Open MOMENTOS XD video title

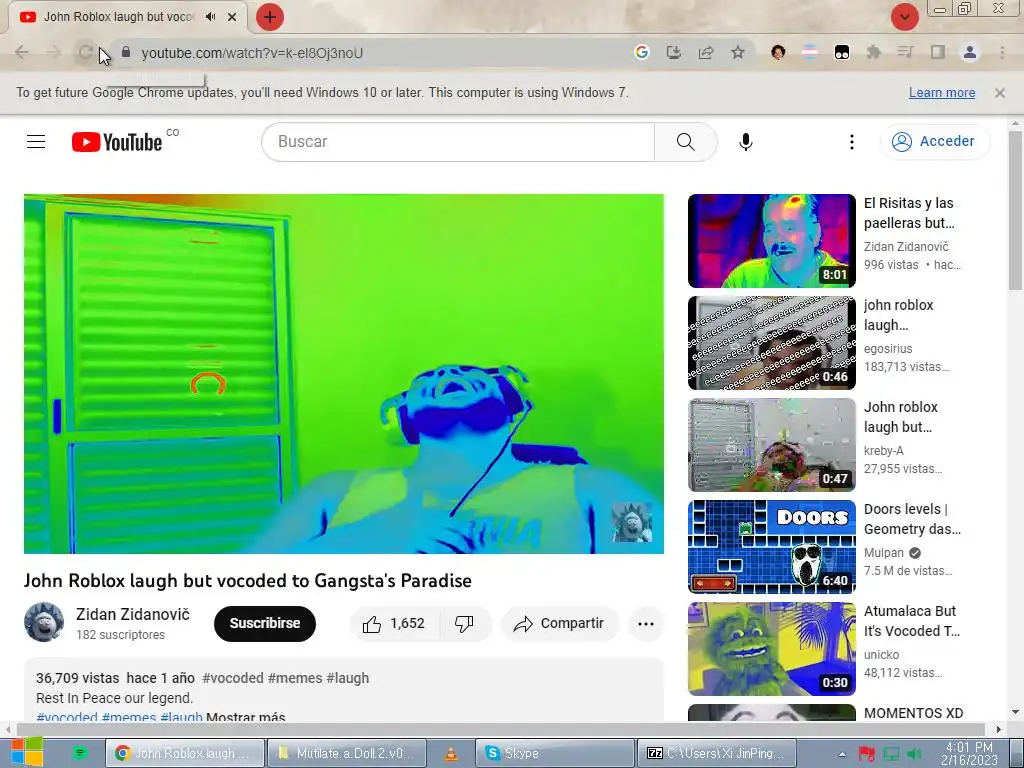pos(913,713)
